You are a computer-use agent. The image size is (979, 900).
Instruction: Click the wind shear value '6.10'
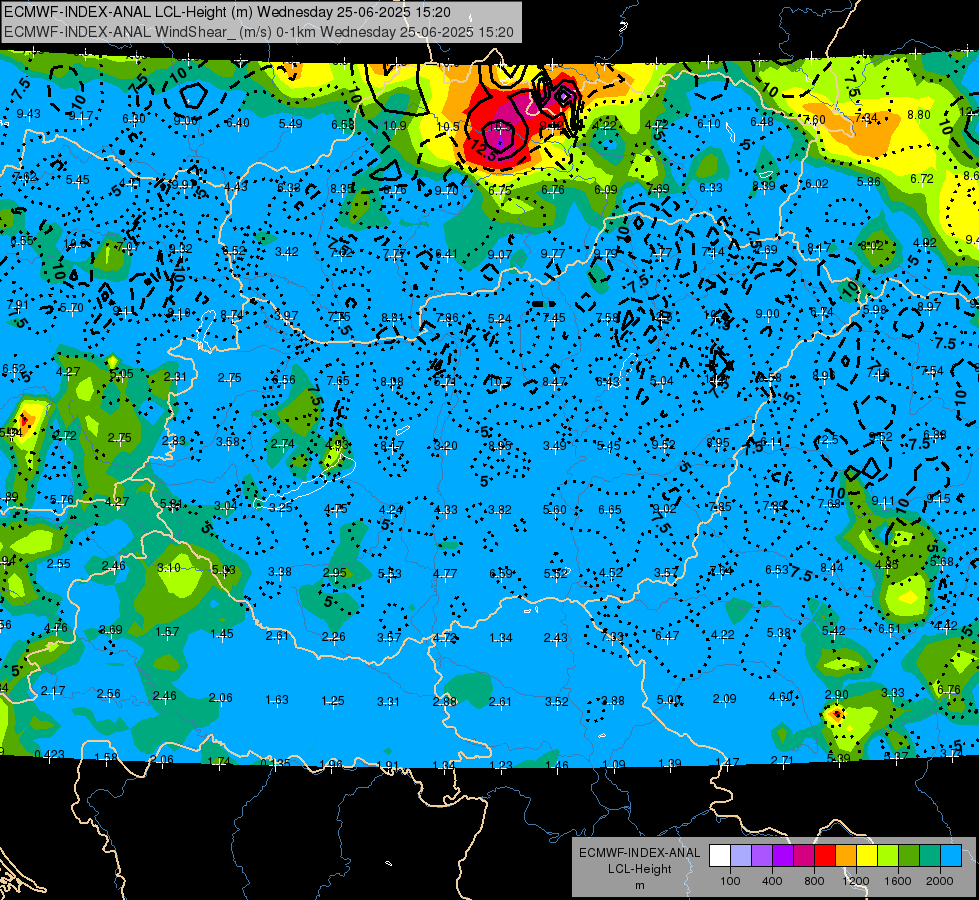click(x=709, y=124)
